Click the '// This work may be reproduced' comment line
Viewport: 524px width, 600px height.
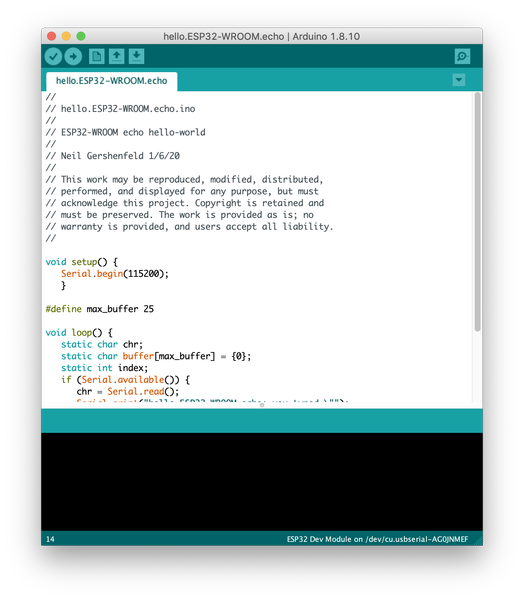pyautogui.click(x=184, y=179)
